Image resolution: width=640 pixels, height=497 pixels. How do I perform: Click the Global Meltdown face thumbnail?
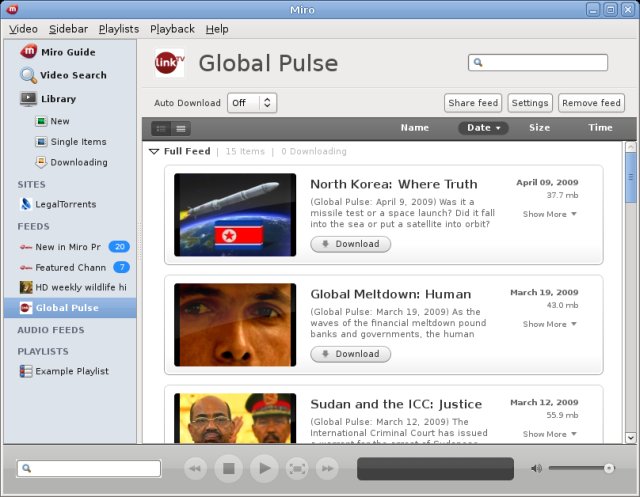(235, 325)
